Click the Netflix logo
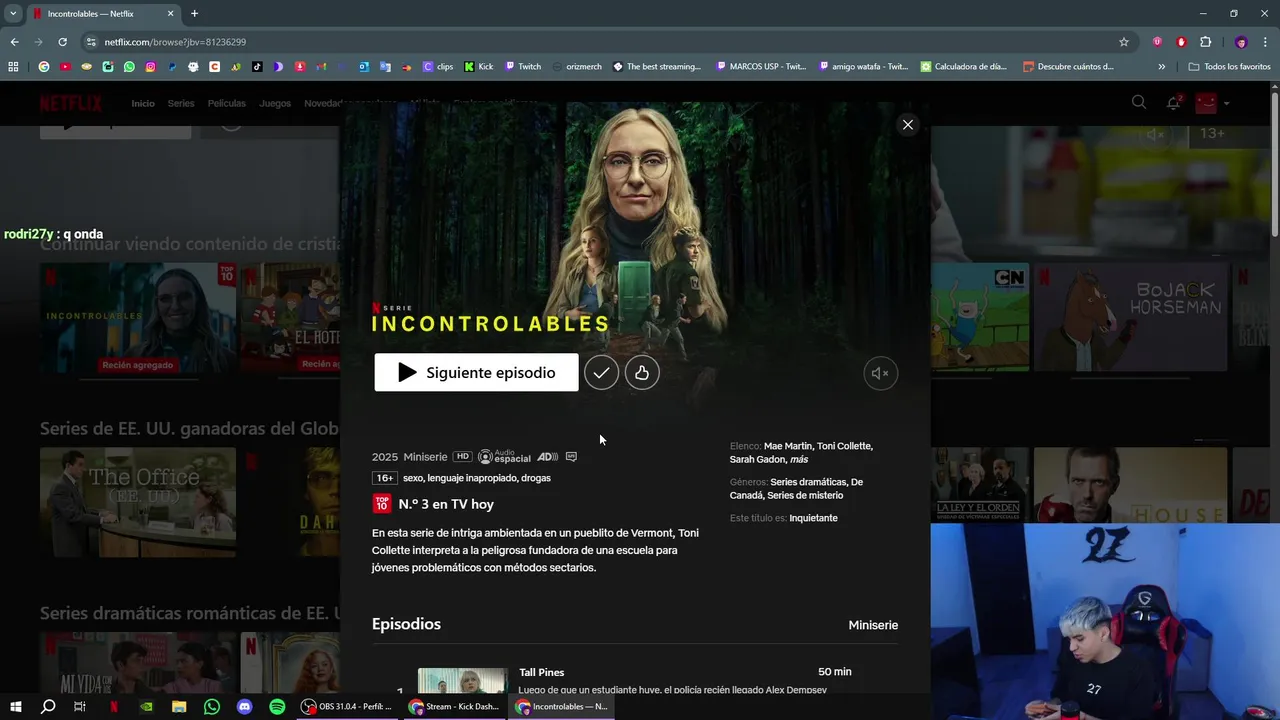The width and height of the screenshot is (1280, 720). pyautogui.click(x=70, y=103)
